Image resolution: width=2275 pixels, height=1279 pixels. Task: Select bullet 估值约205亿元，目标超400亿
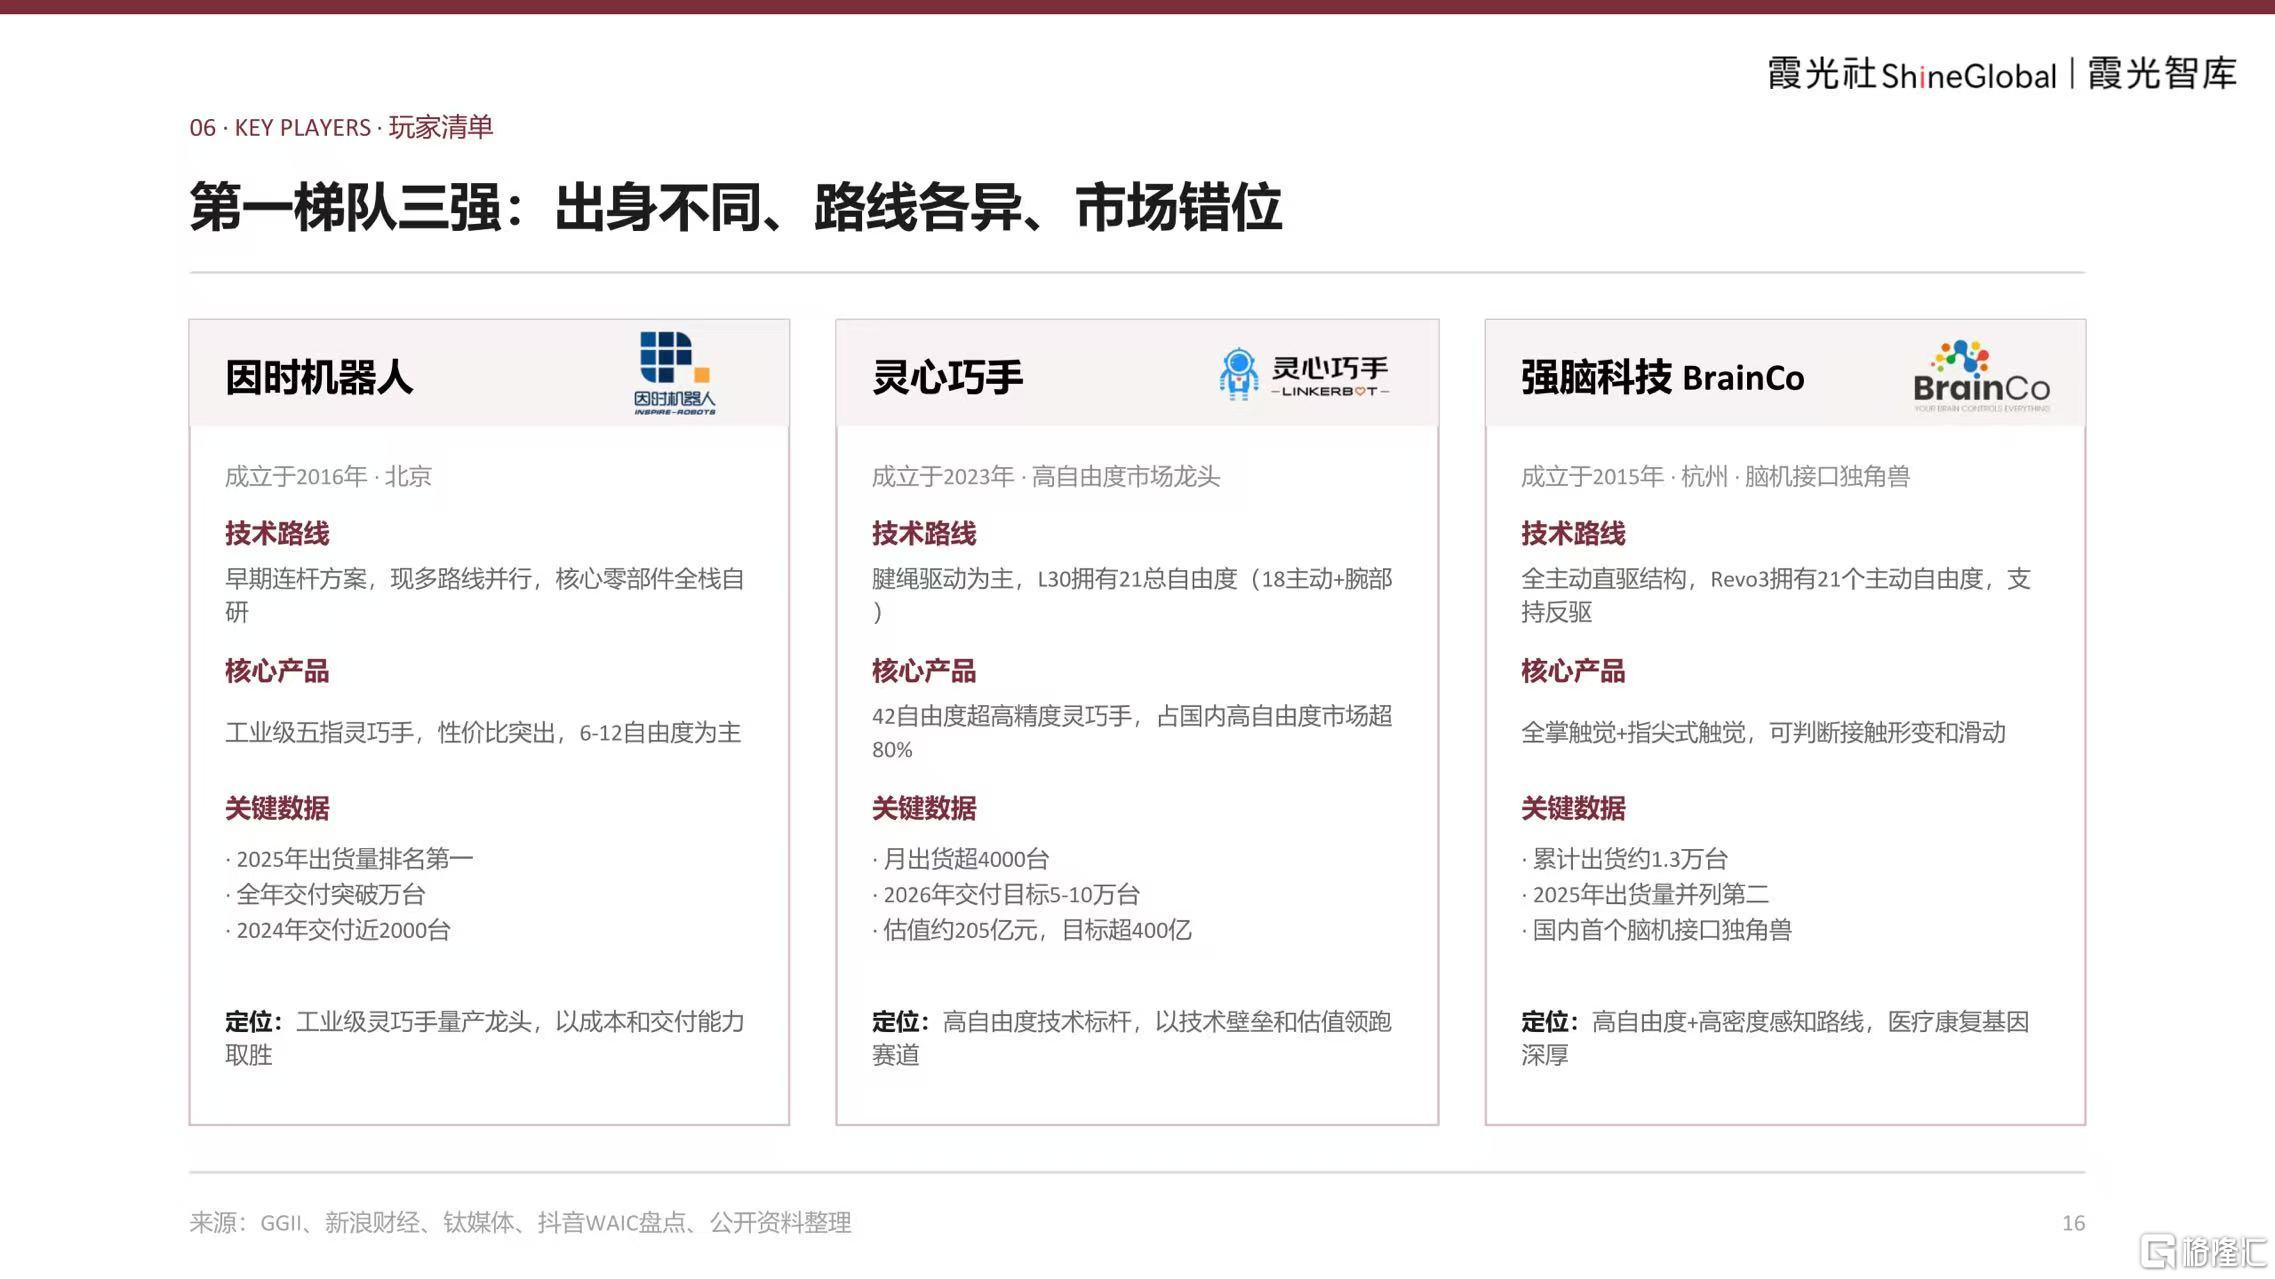[x=1032, y=930]
